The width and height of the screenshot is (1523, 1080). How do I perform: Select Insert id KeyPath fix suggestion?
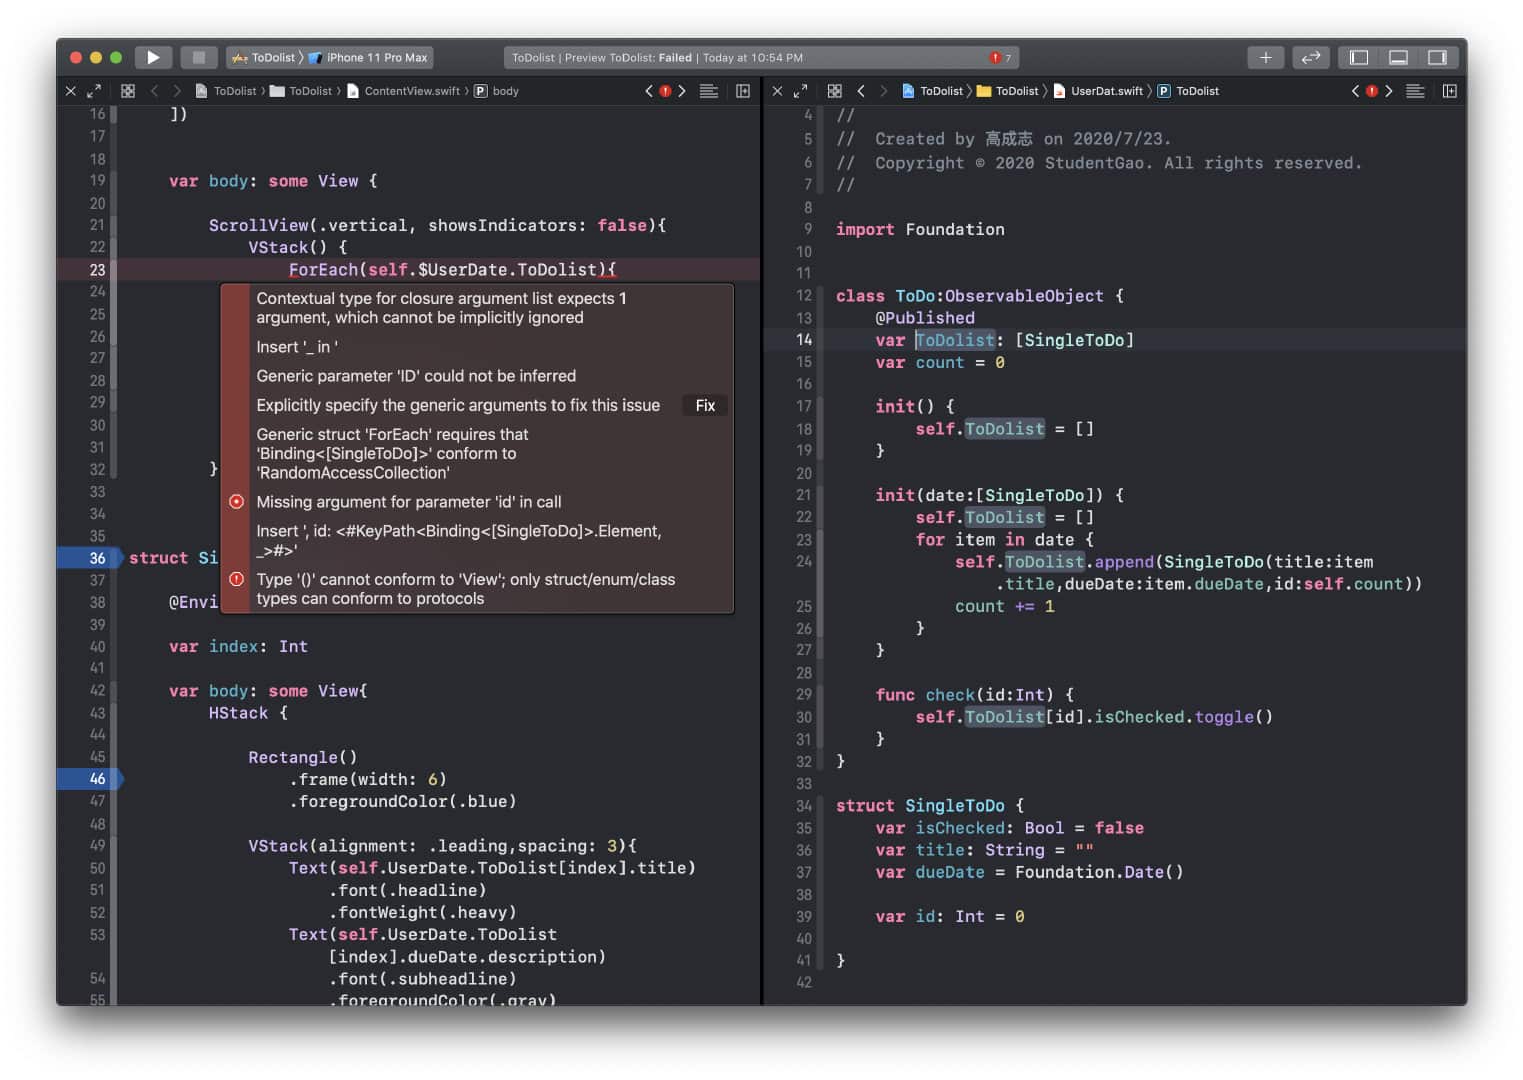(459, 540)
